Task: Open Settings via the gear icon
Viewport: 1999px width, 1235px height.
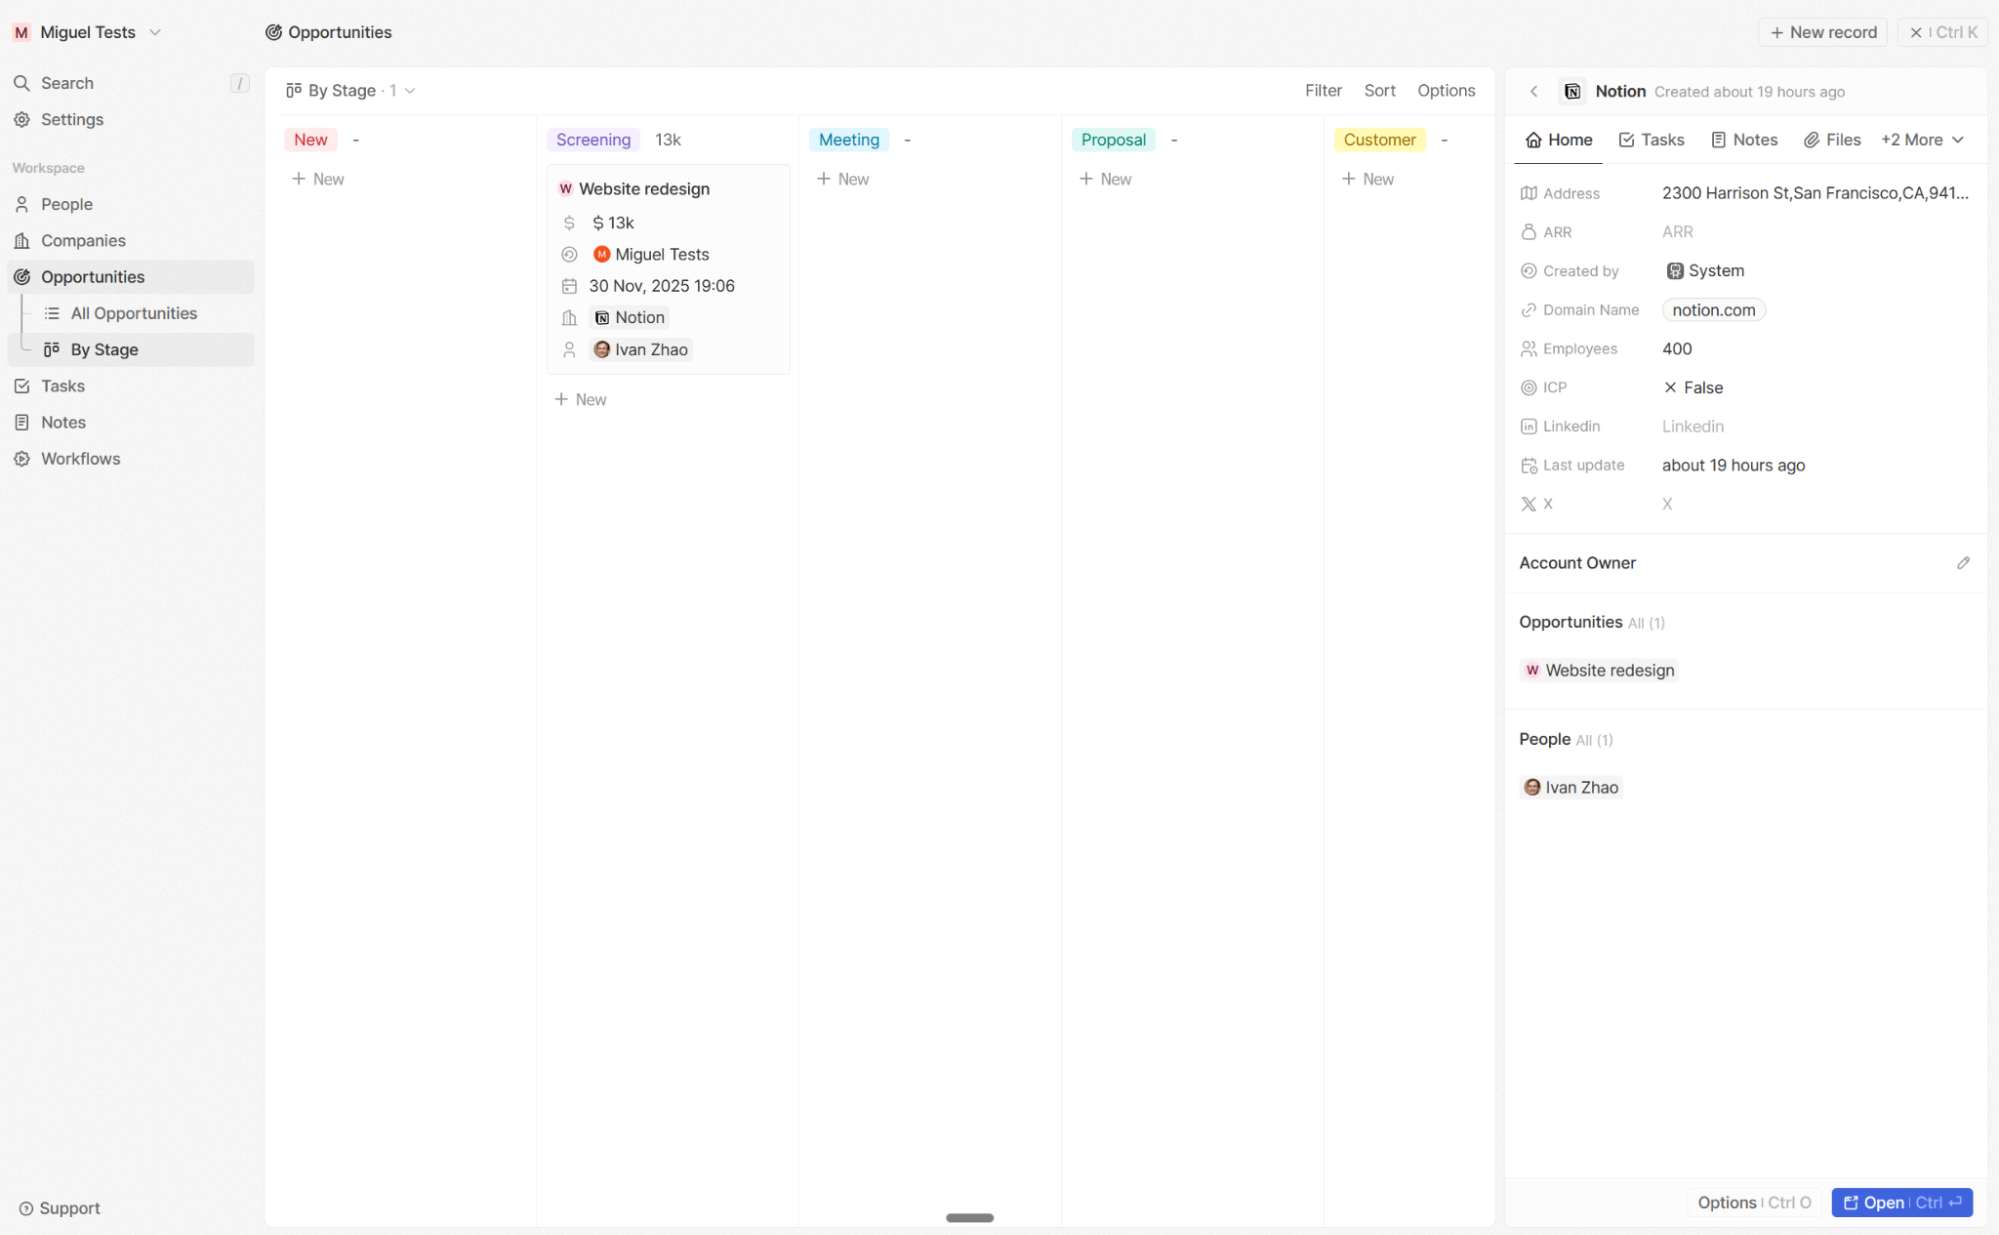Action: [22, 119]
